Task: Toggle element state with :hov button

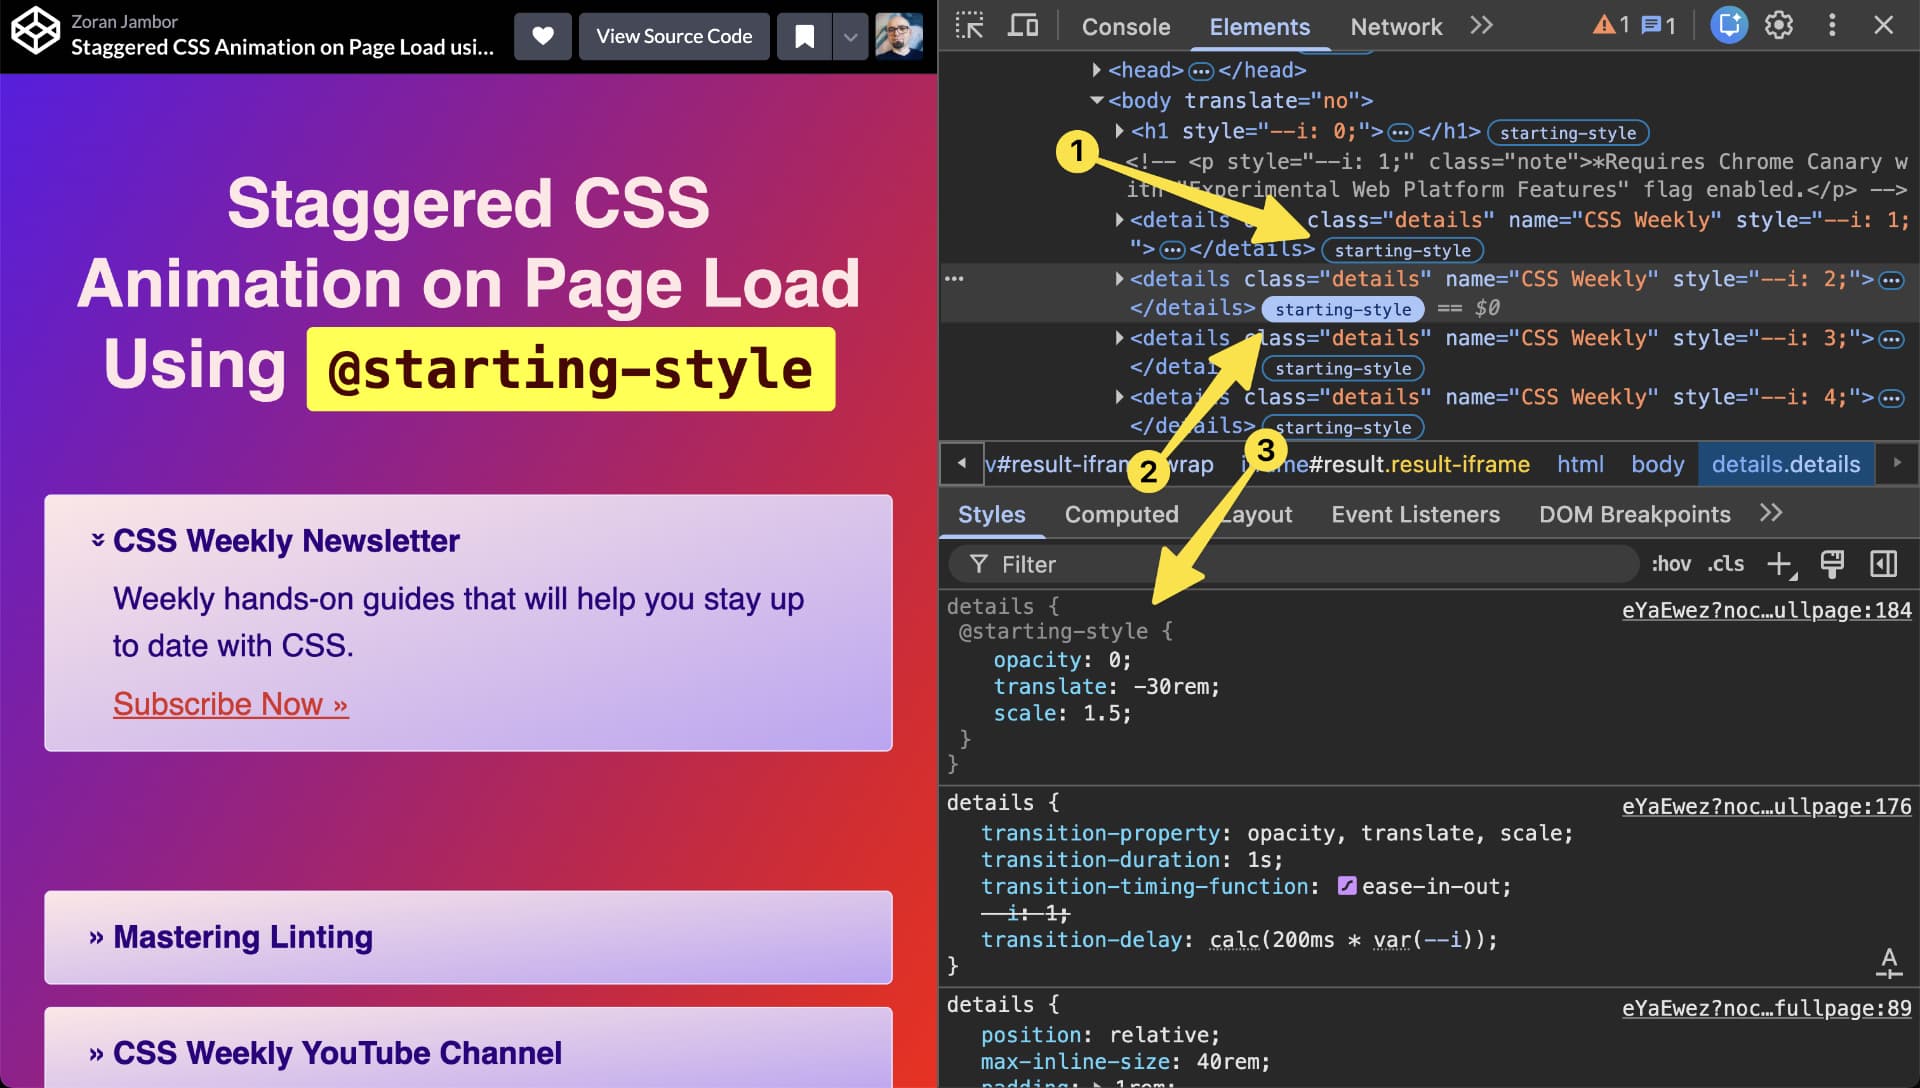Action: pyautogui.click(x=1671, y=563)
